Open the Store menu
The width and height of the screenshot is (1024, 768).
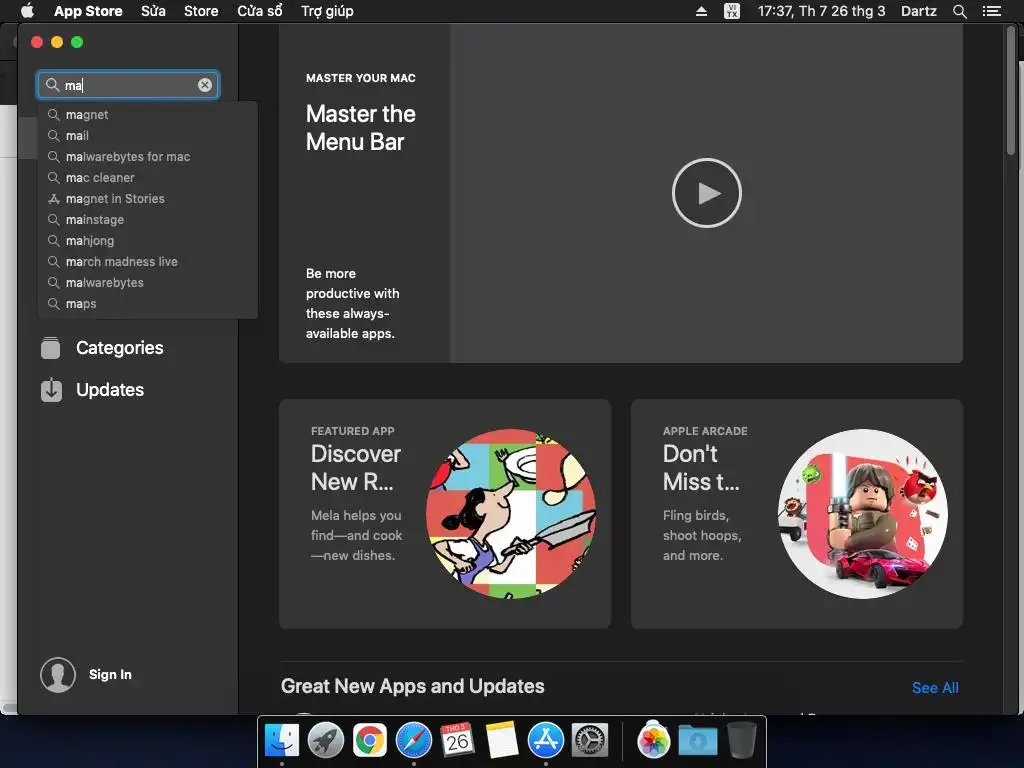[x=201, y=11]
